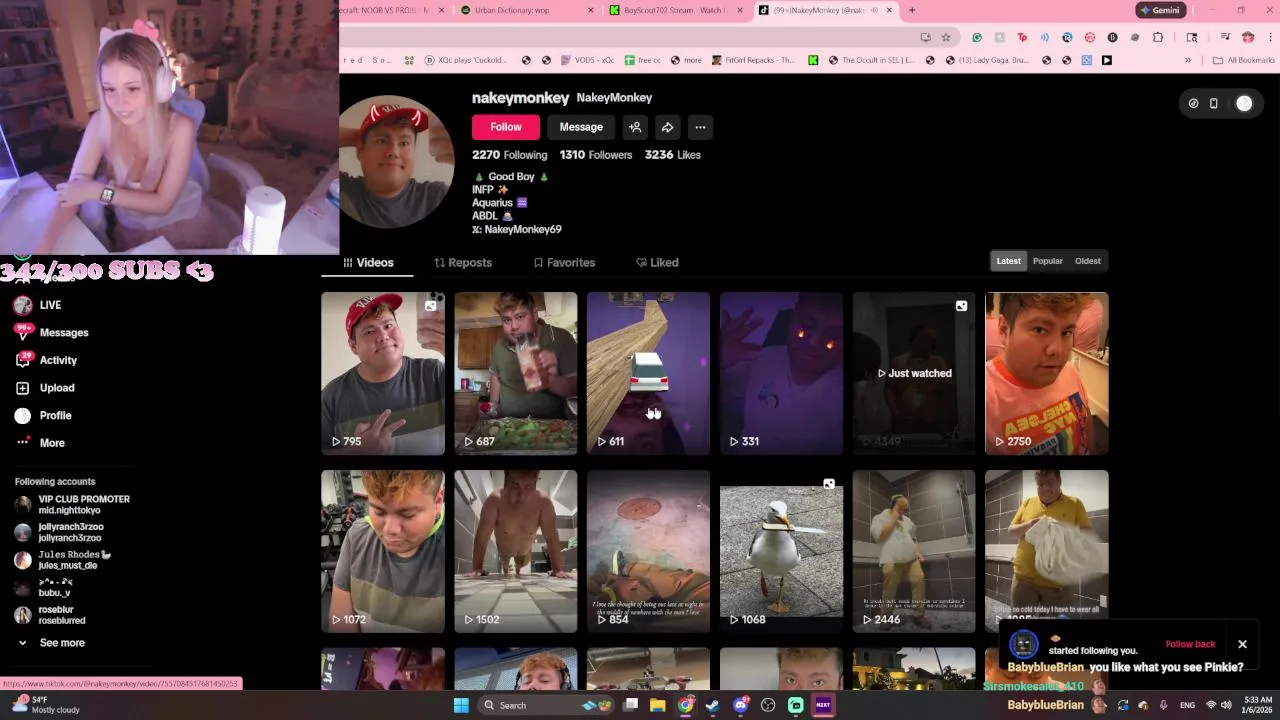Screen dimensions: 1280x720
Task: Open volume control in system tray
Action: pos(1226,705)
